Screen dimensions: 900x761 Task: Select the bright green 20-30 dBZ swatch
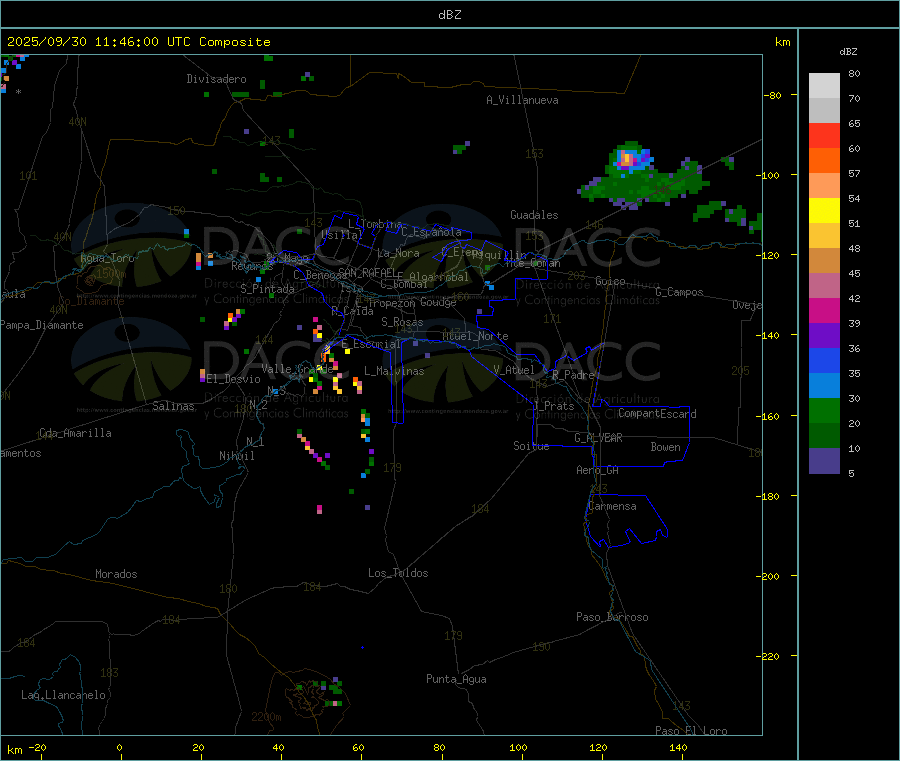point(824,410)
